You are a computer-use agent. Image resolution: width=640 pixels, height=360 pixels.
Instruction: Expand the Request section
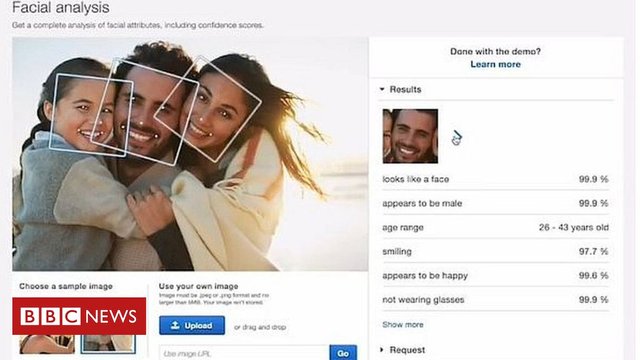(x=402, y=350)
